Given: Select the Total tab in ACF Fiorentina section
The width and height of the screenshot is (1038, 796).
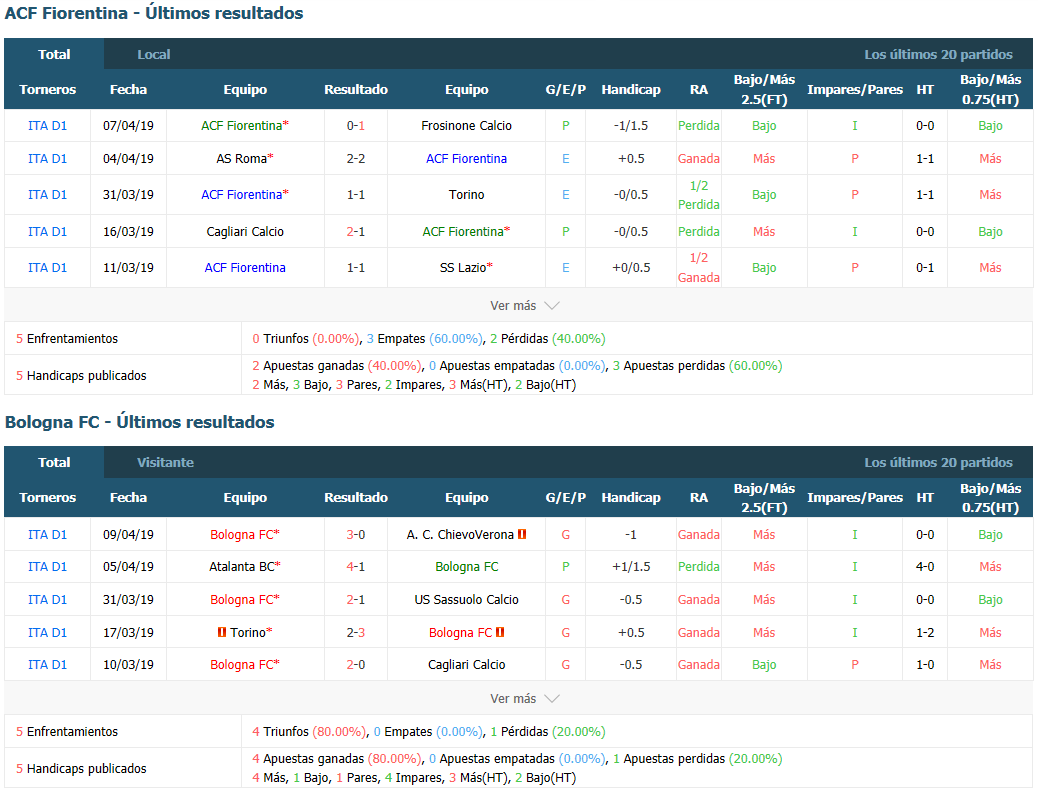Looking at the screenshot, I should [54, 54].
